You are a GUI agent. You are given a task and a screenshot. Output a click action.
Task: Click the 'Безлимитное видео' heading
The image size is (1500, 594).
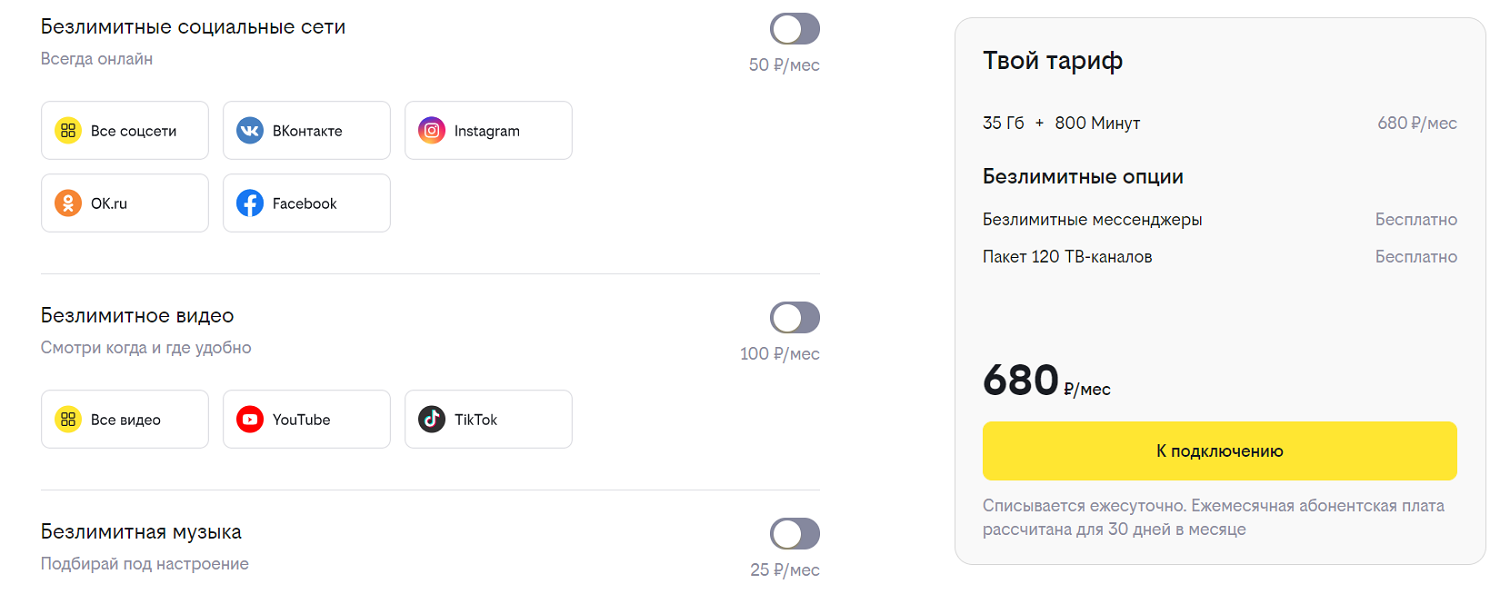137,316
